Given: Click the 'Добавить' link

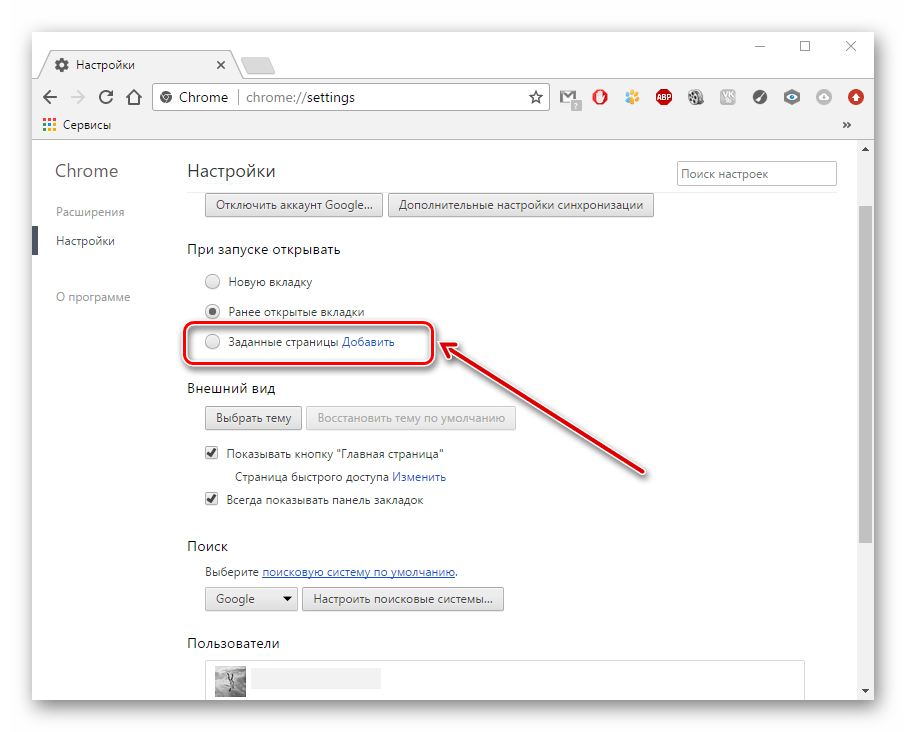Looking at the screenshot, I should pos(369,342).
